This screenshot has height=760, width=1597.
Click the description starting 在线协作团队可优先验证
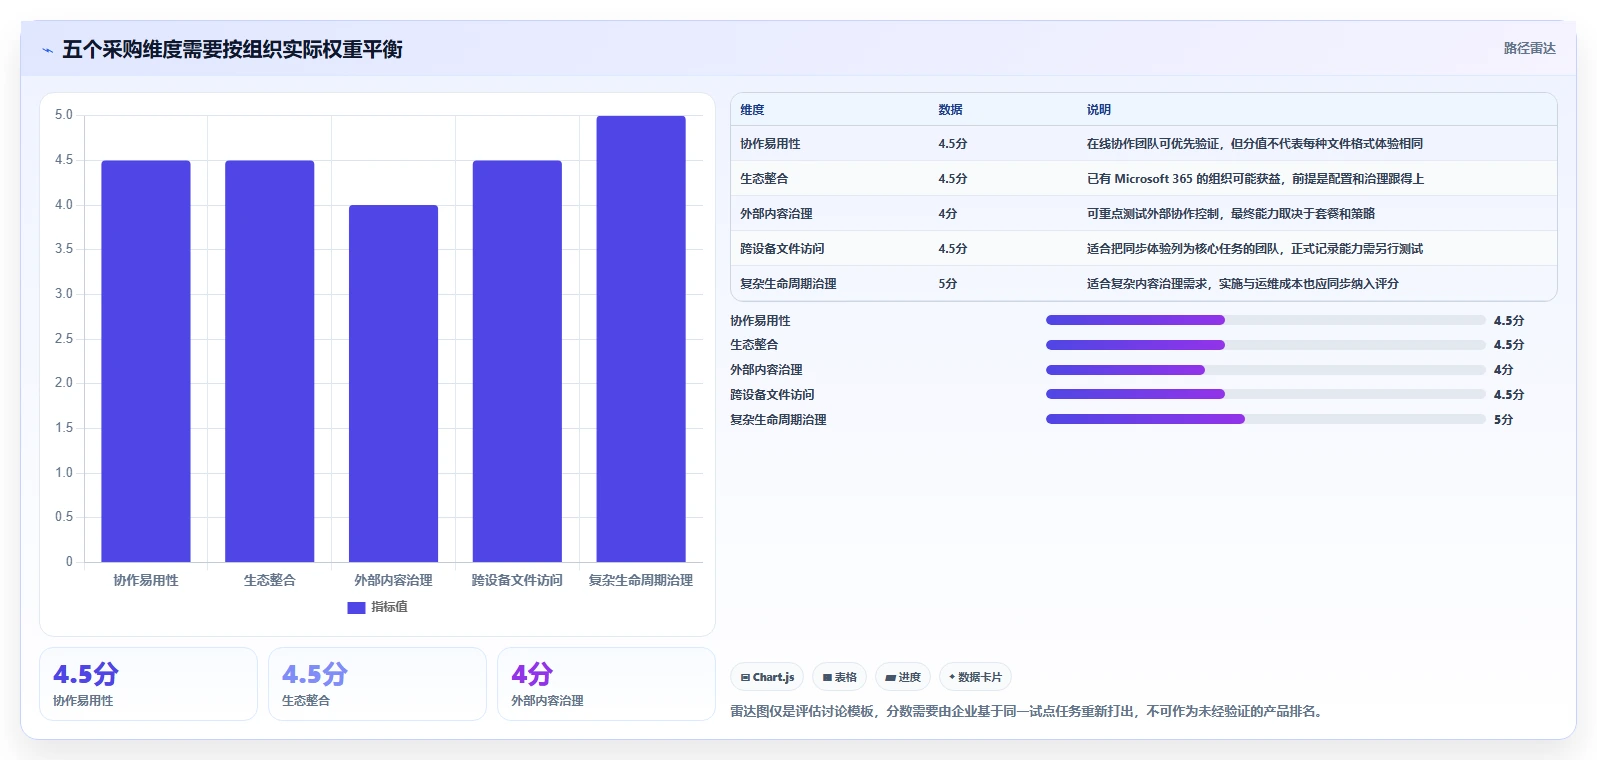point(1255,144)
